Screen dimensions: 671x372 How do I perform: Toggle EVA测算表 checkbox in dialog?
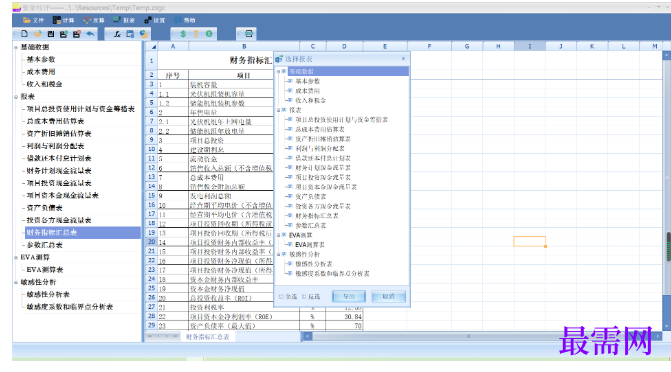coord(290,244)
